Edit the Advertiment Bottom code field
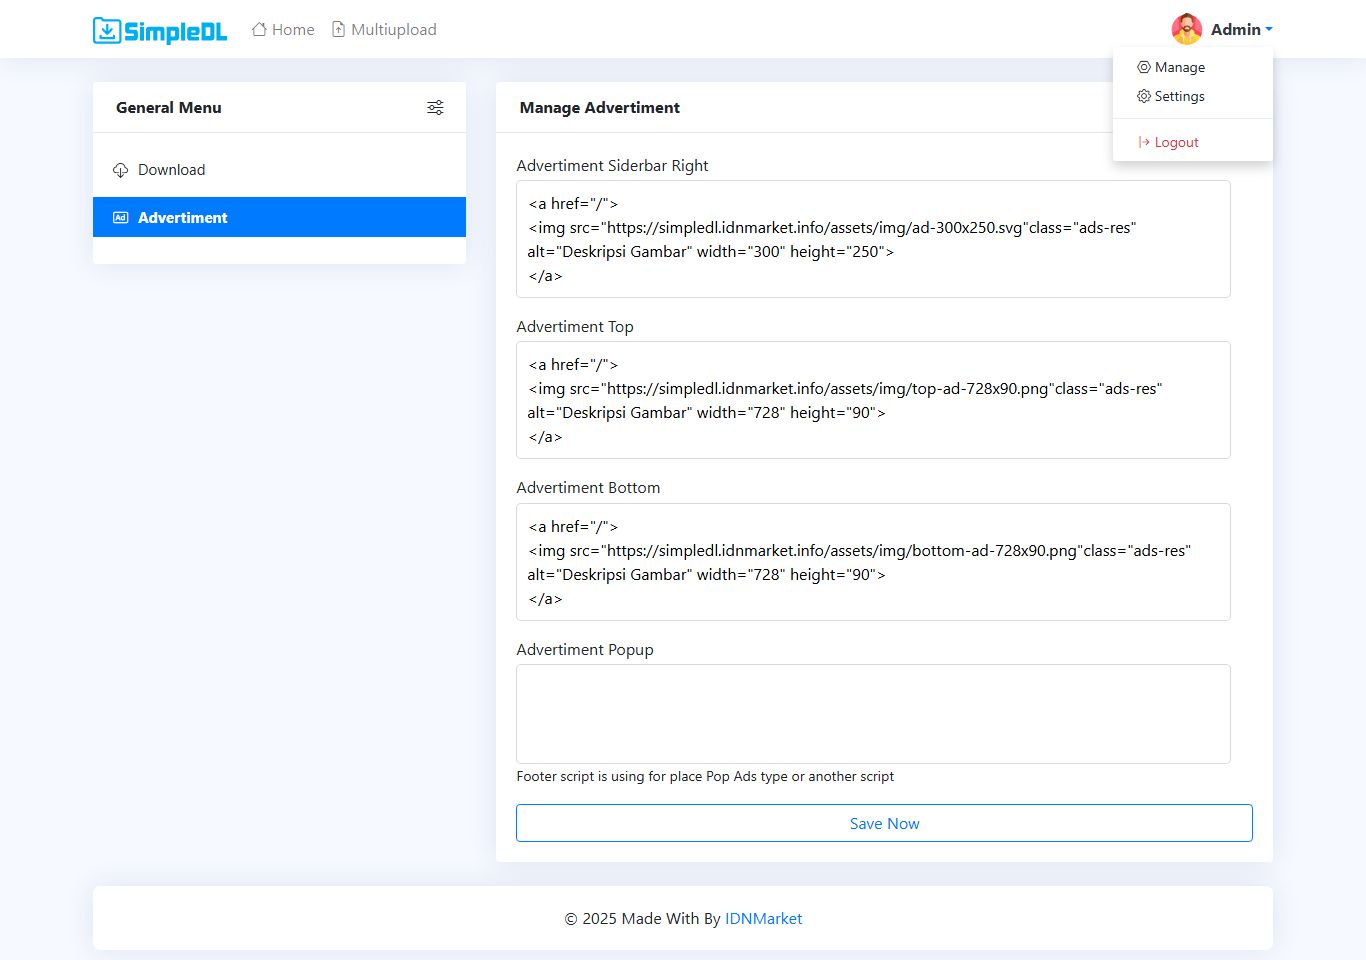Image resolution: width=1366 pixels, height=960 pixels. [873, 562]
